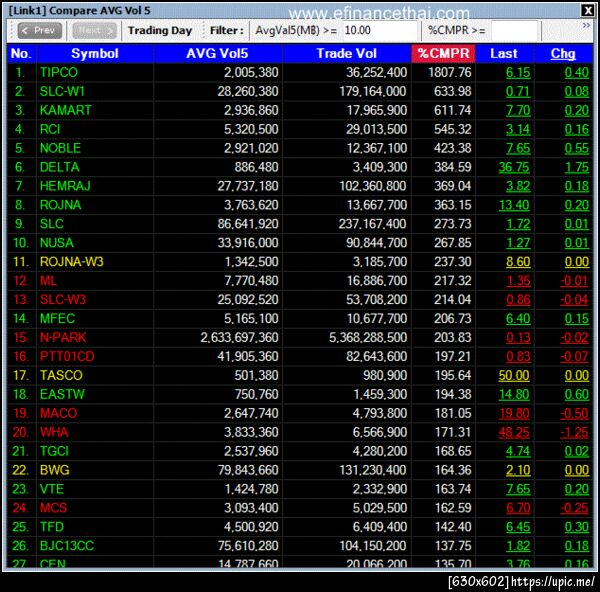Select the TIPCO symbol

tap(59, 72)
